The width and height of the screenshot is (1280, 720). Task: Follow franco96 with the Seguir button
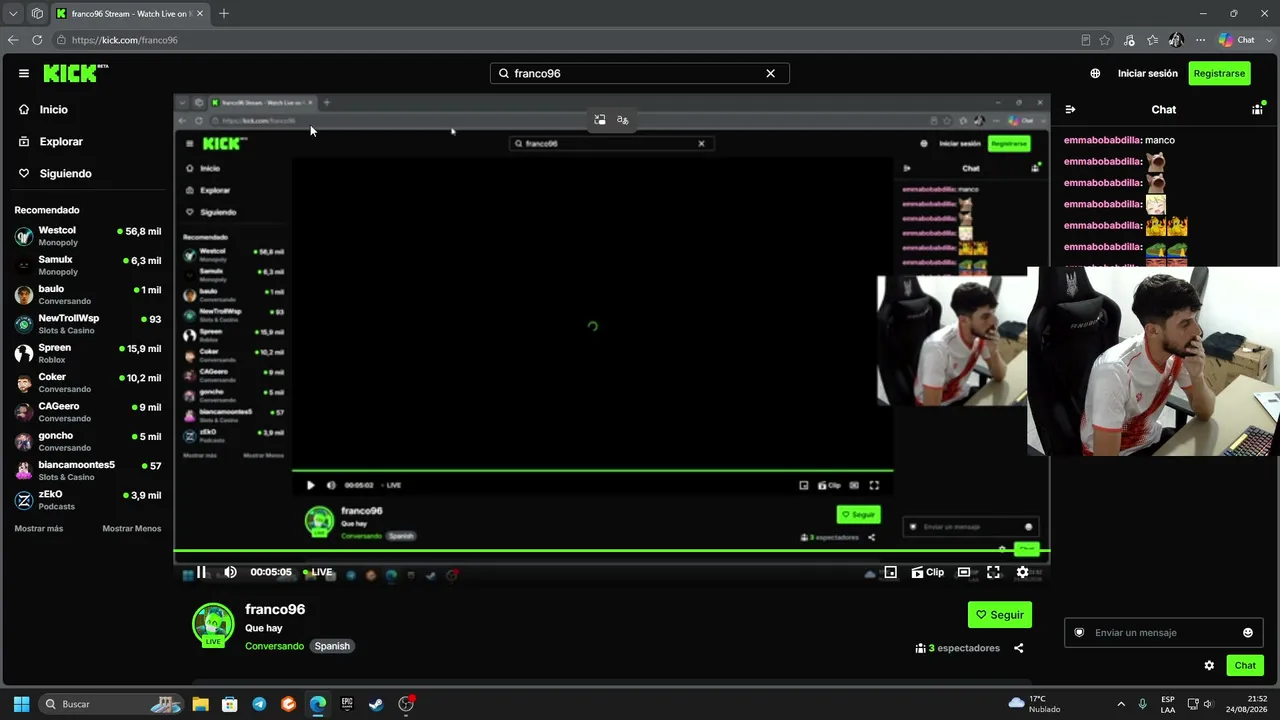[1000, 615]
